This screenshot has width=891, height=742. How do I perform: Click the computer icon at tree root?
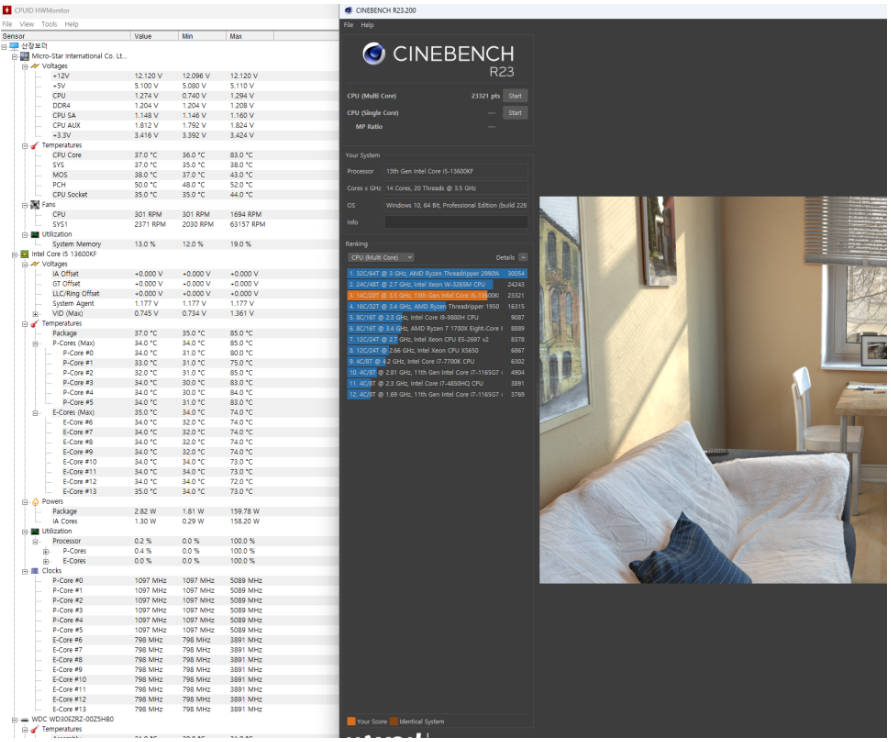click(x=14, y=46)
